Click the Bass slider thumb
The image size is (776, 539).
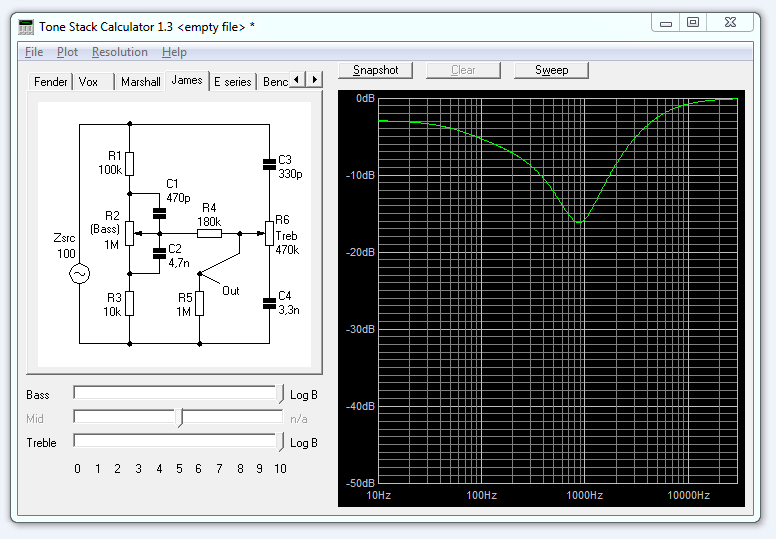[x=280, y=394]
